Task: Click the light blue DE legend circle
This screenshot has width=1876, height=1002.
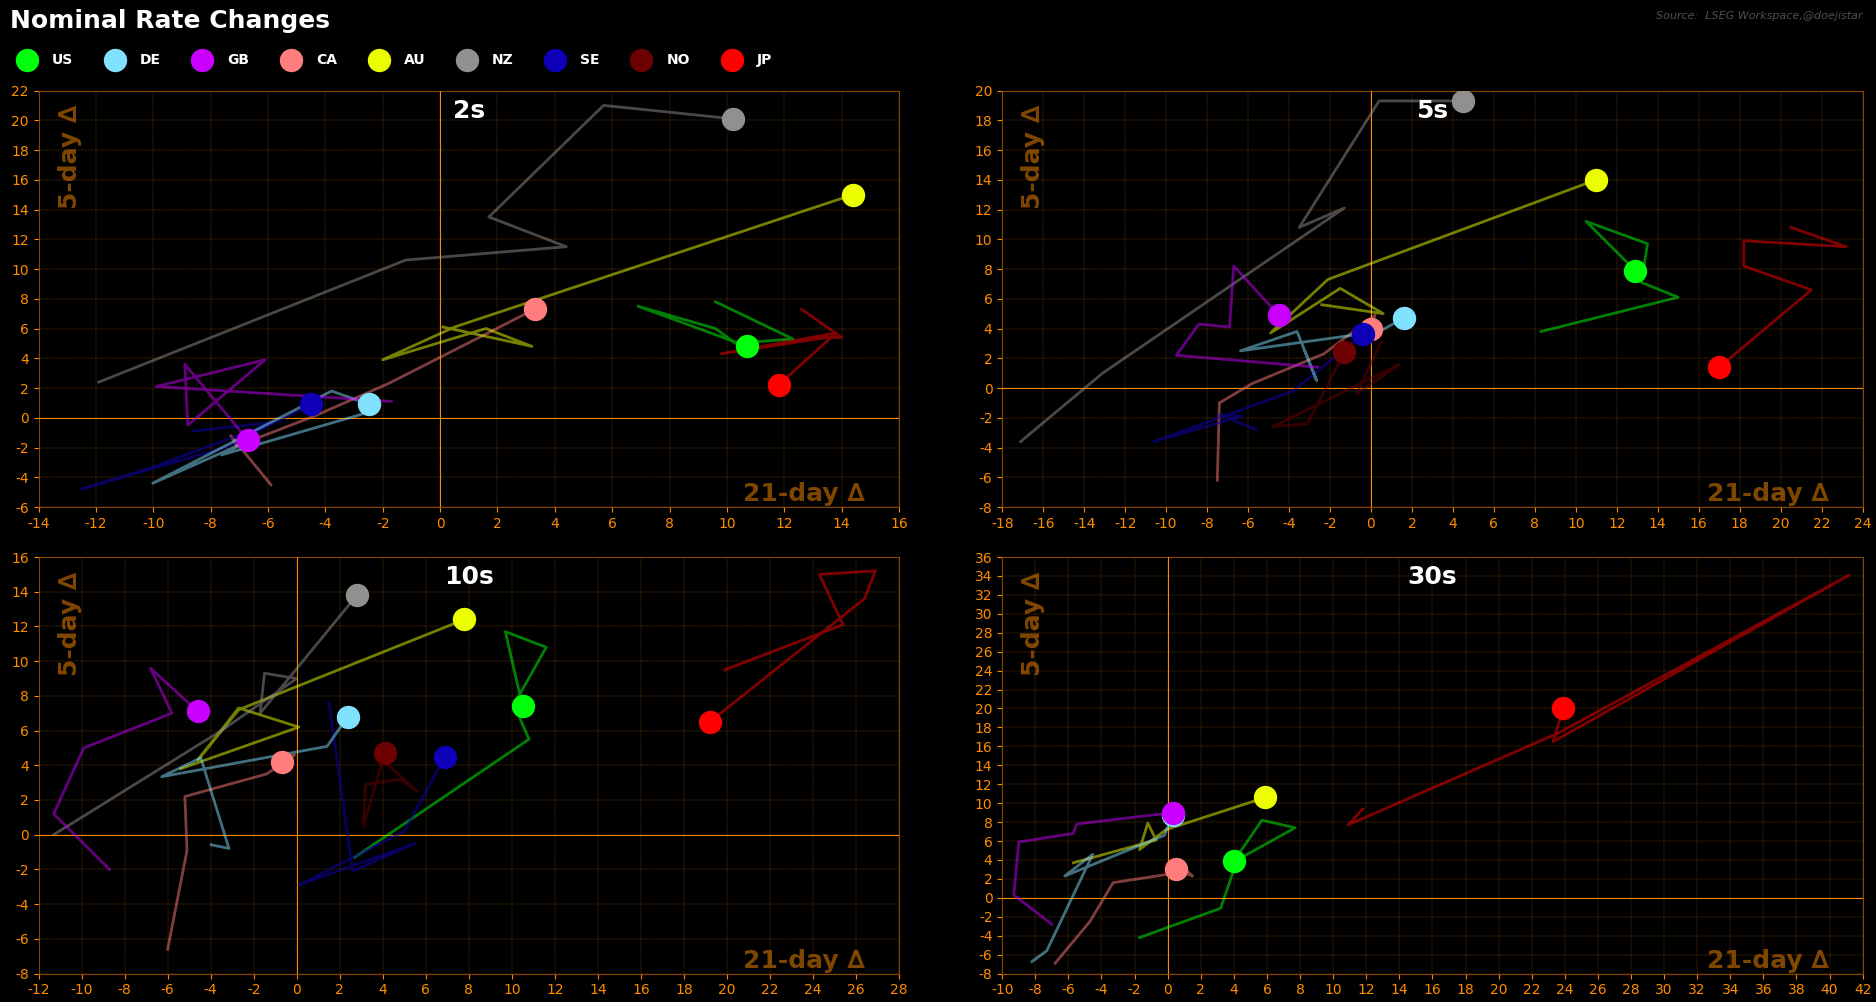Action: (x=115, y=60)
